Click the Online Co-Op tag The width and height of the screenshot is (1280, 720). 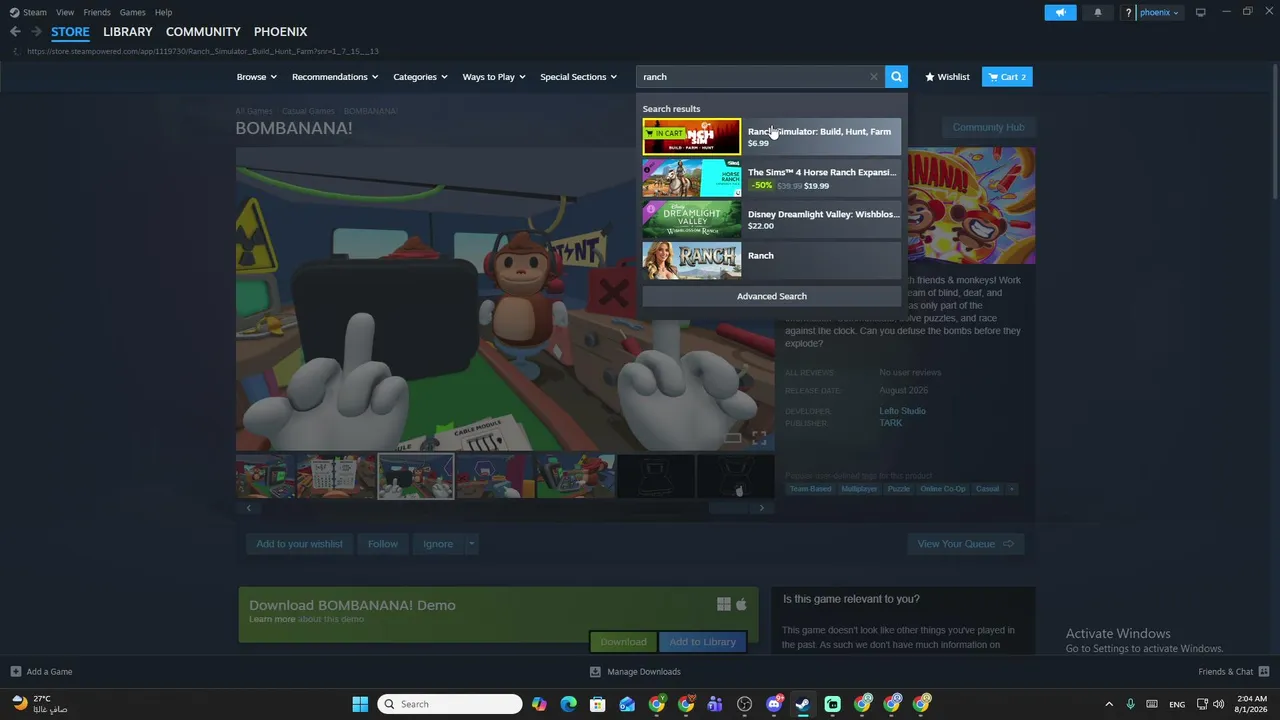point(943,489)
